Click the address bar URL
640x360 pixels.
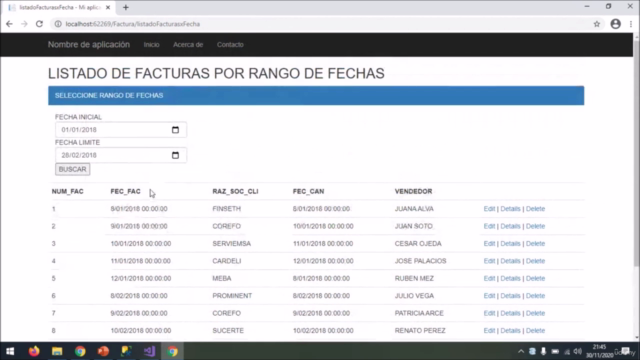133,24
